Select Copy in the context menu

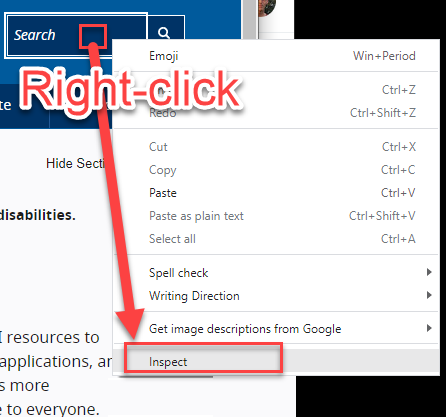pos(276,170)
